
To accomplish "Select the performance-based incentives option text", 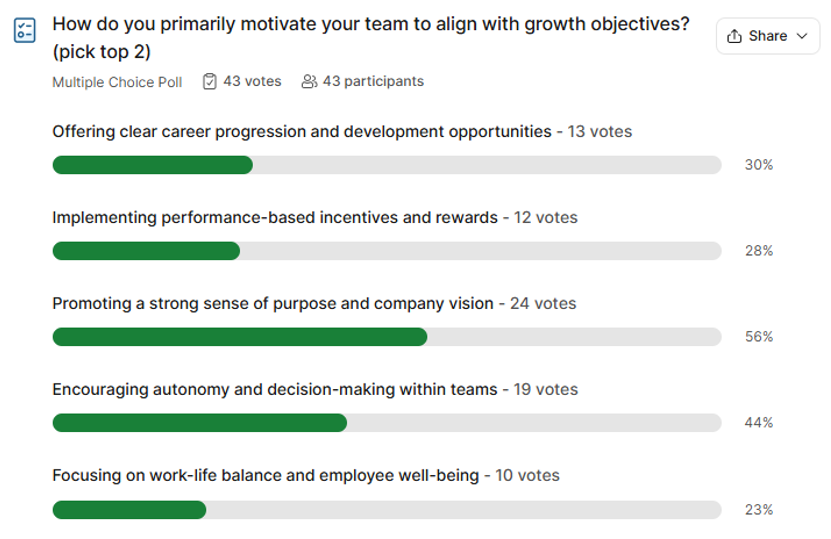I will [274, 217].
